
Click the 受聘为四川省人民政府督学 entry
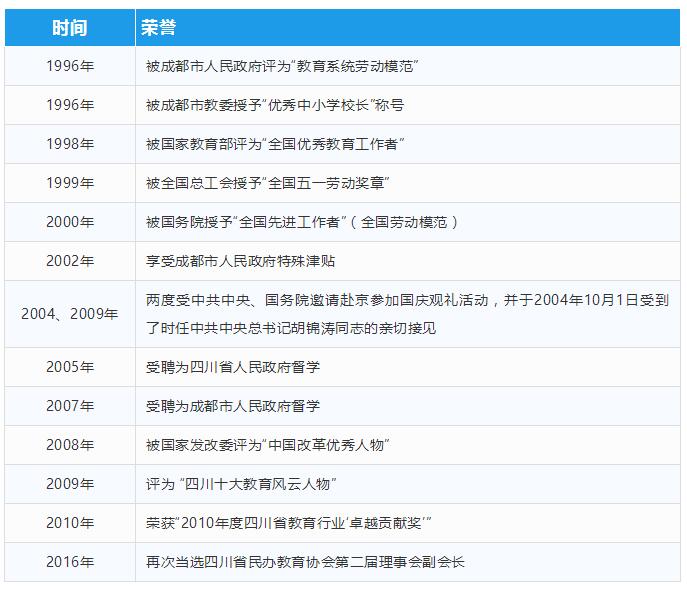pos(233,367)
